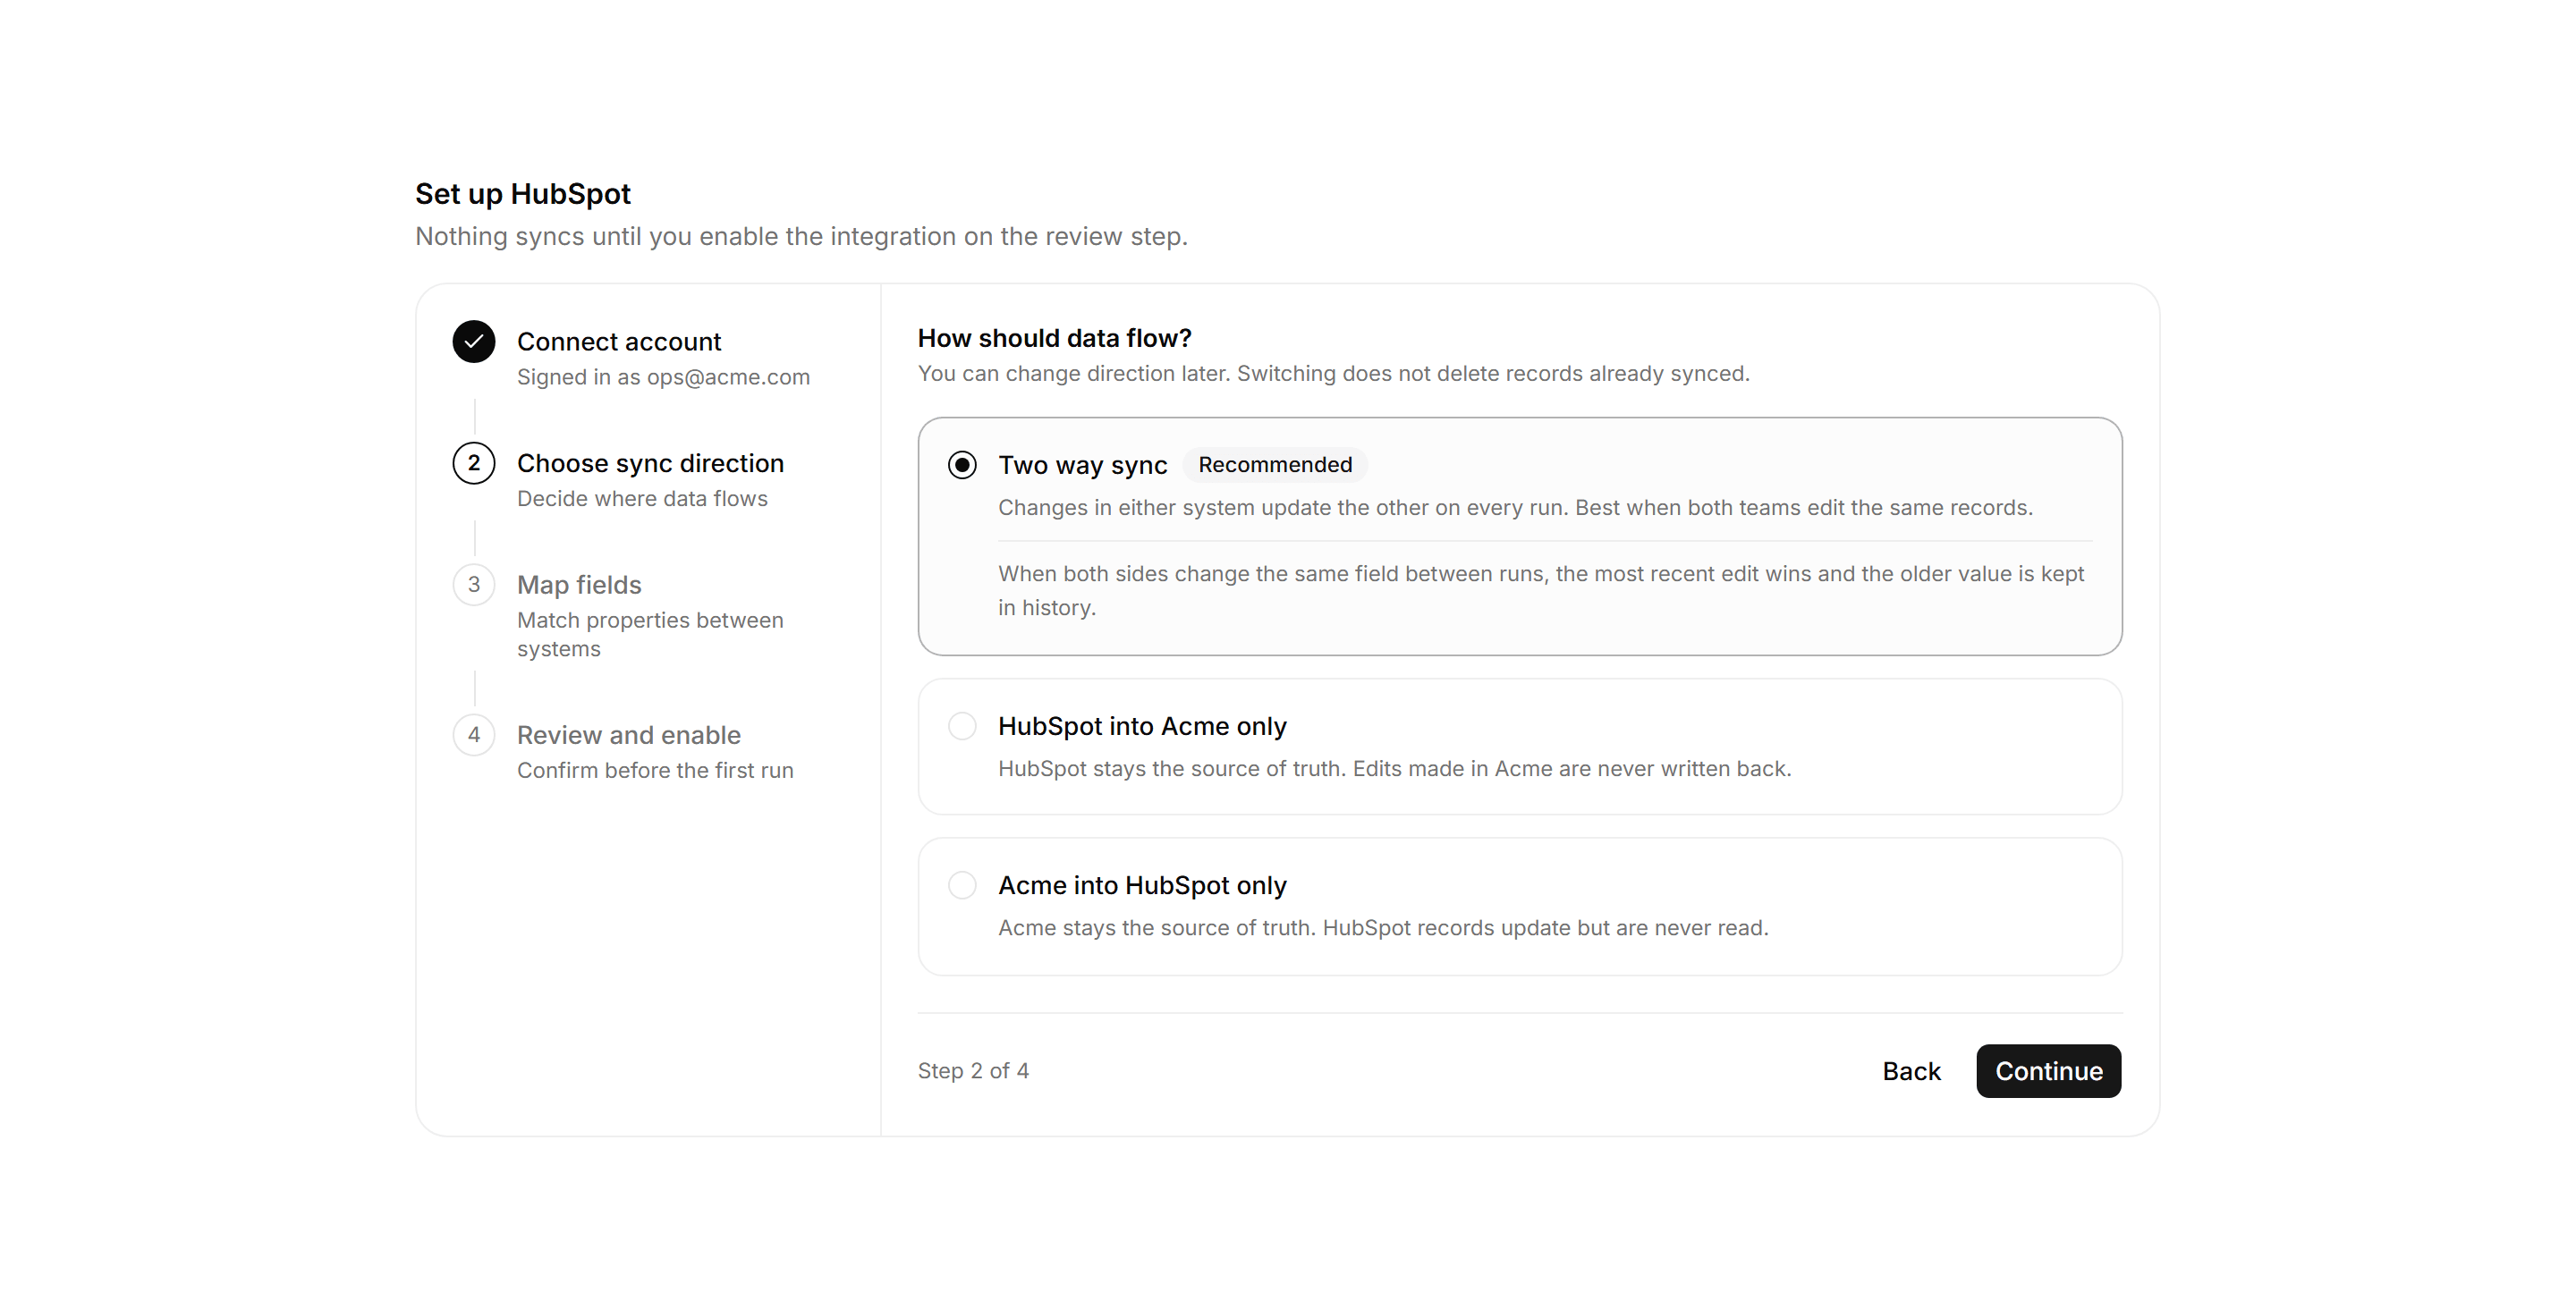Go to the Connect account step
Image resolution: width=2576 pixels, height=1309 pixels.
coord(619,342)
